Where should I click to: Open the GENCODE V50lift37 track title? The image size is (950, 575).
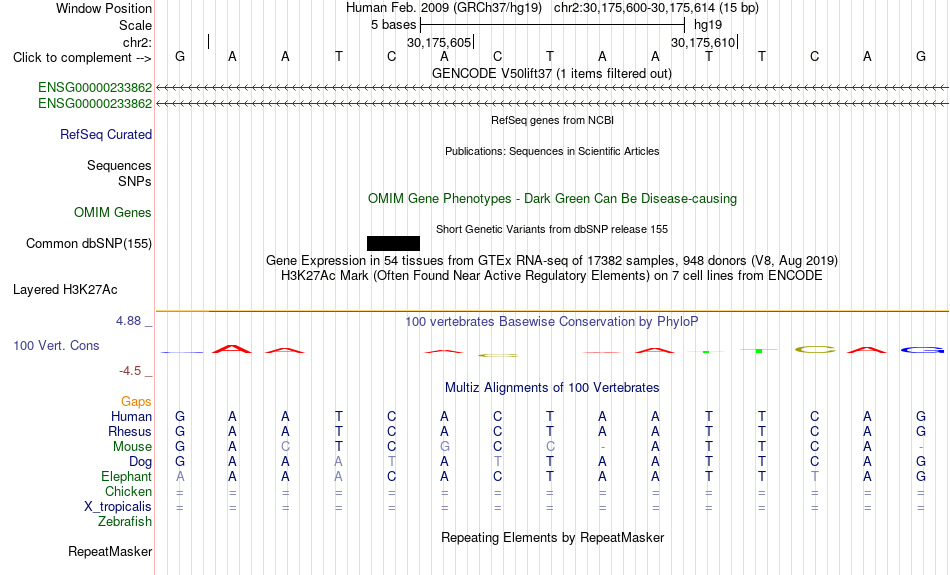pos(552,73)
